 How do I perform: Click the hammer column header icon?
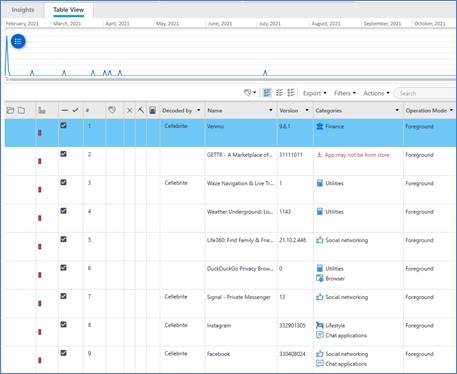tap(141, 110)
